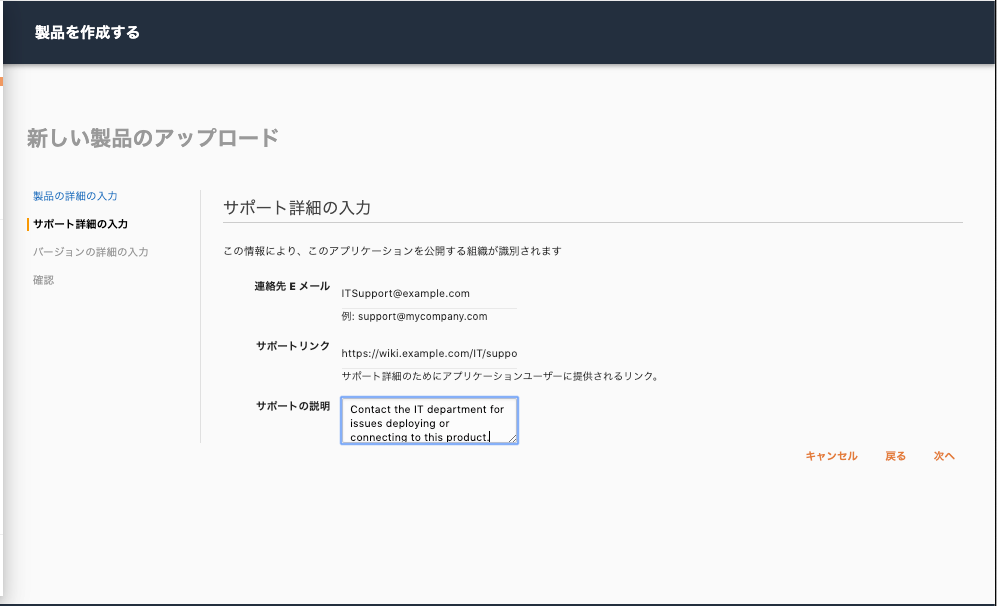Click the サポートの説明 label

(x=292, y=406)
